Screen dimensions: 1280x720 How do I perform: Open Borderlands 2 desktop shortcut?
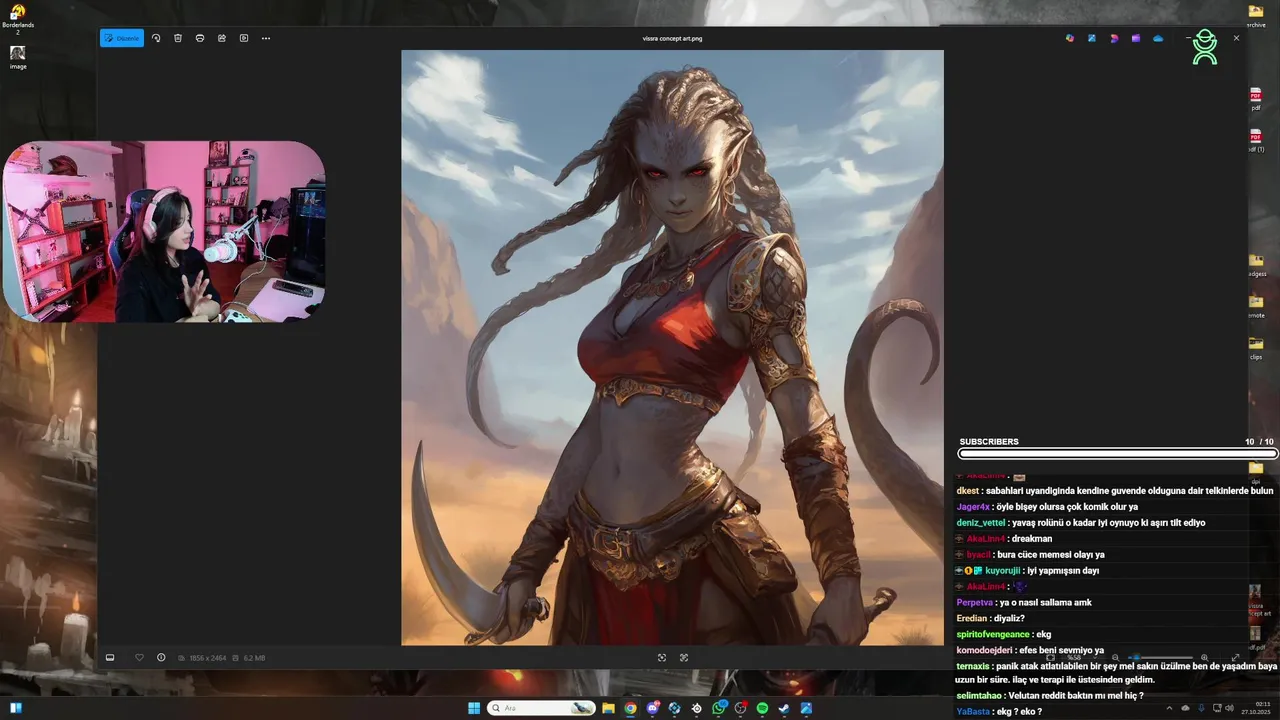(17, 18)
